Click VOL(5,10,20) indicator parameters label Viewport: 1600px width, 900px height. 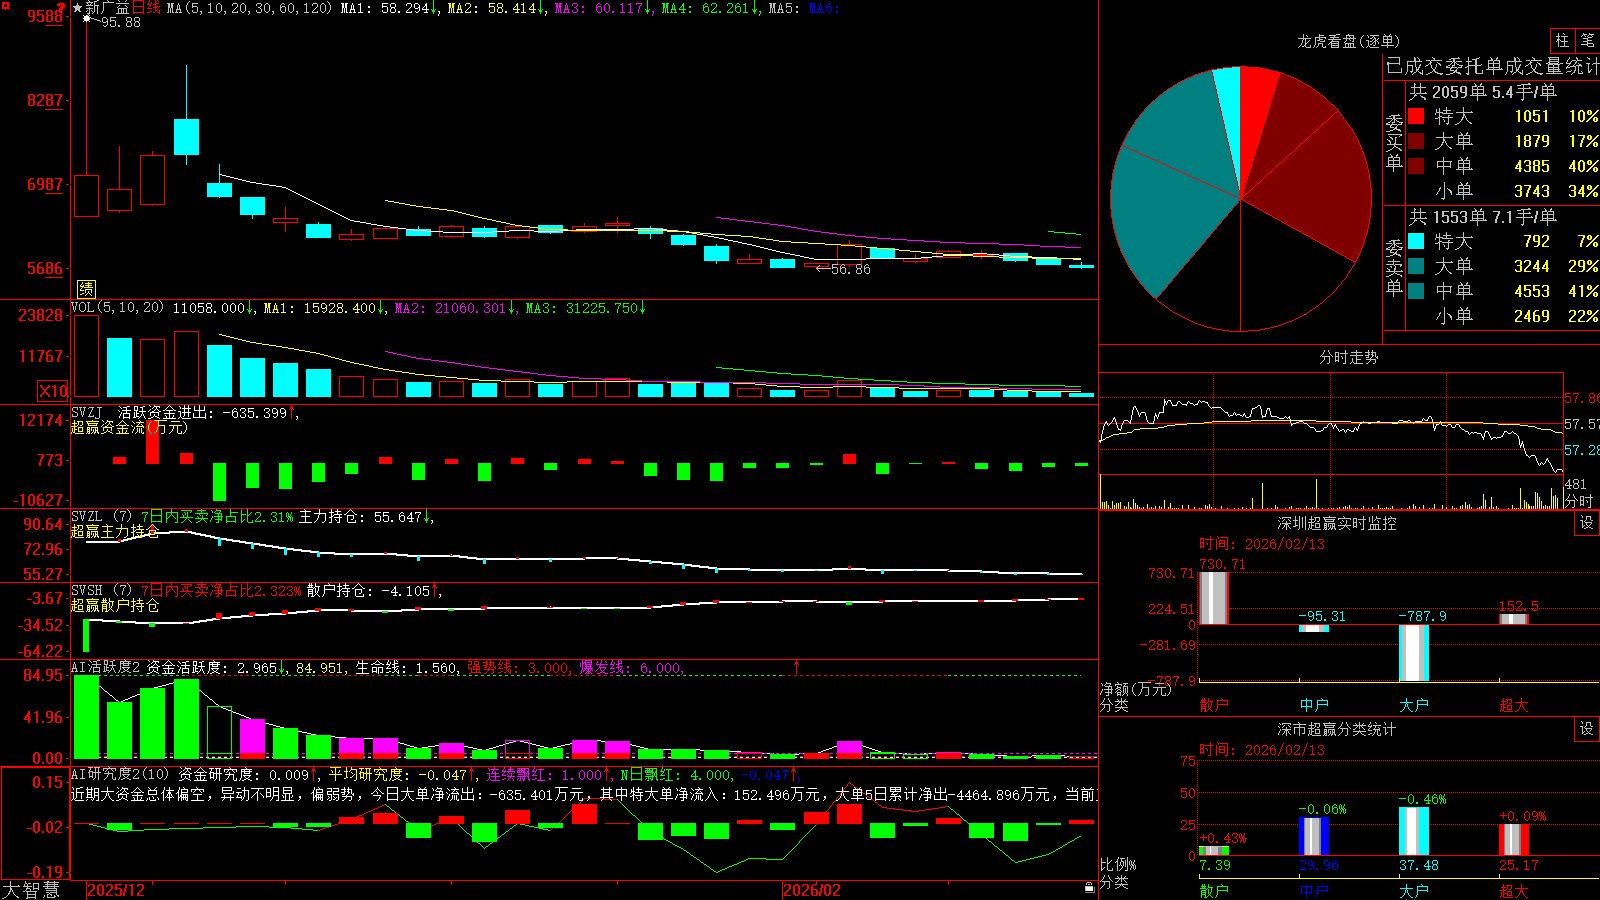(117, 308)
